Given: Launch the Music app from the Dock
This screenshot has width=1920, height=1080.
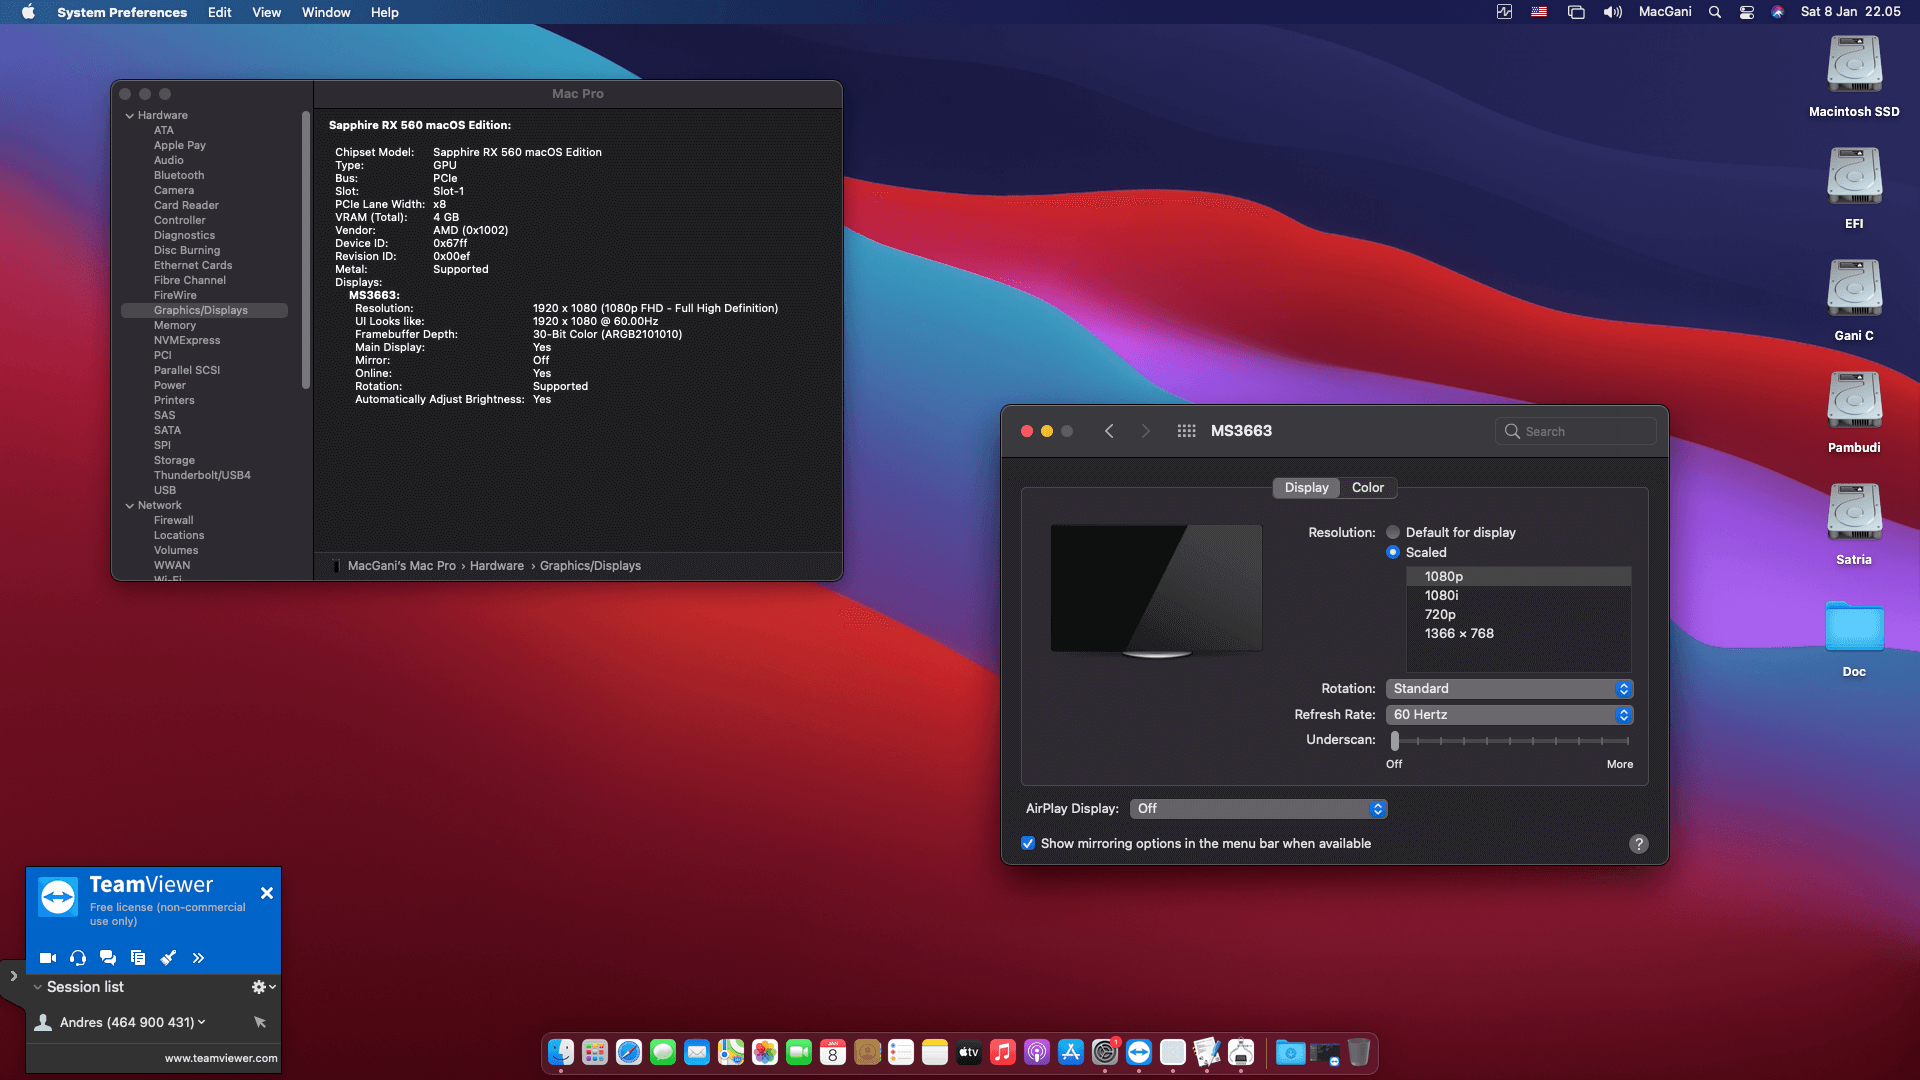Looking at the screenshot, I should click(1003, 1052).
